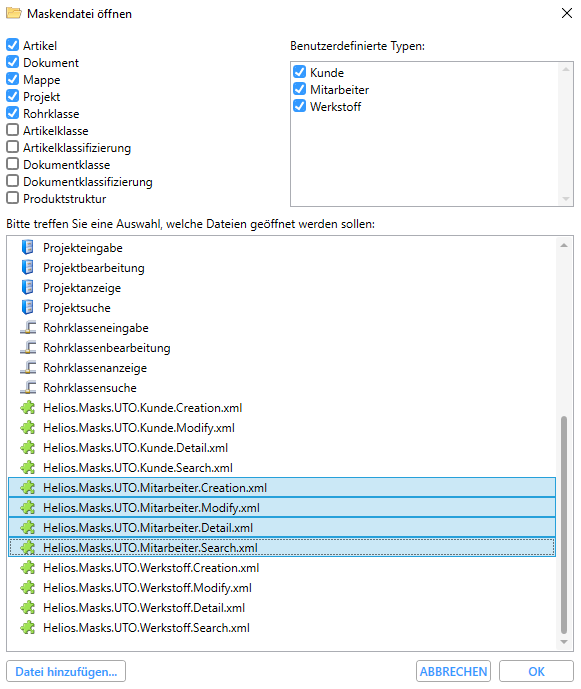Select Helios.Masks.UTO.Kunde.Detail.xml text
This screenshot has width=581, height=689.
point(135,448)
